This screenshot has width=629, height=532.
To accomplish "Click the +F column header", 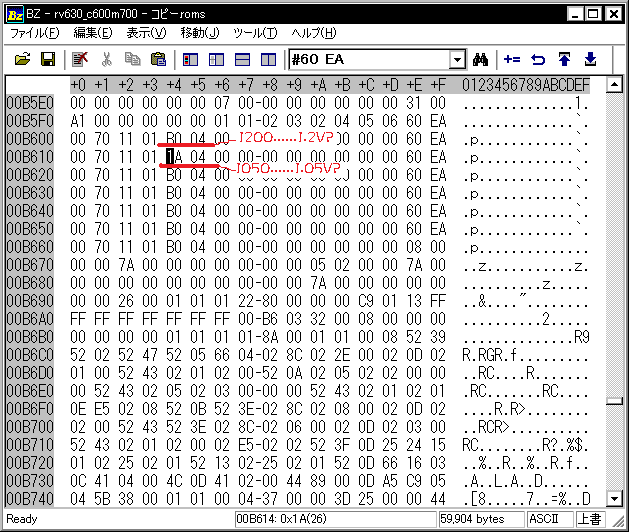I will [x=438, y=85].
